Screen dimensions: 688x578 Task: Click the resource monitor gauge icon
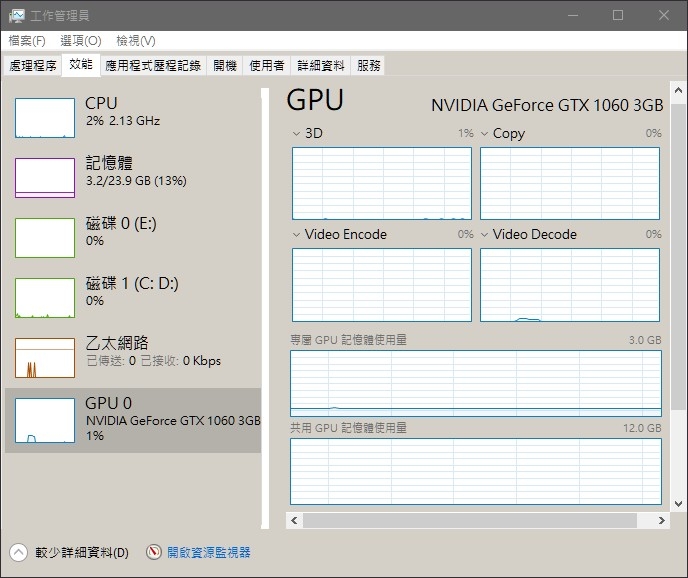click(154, 552)
